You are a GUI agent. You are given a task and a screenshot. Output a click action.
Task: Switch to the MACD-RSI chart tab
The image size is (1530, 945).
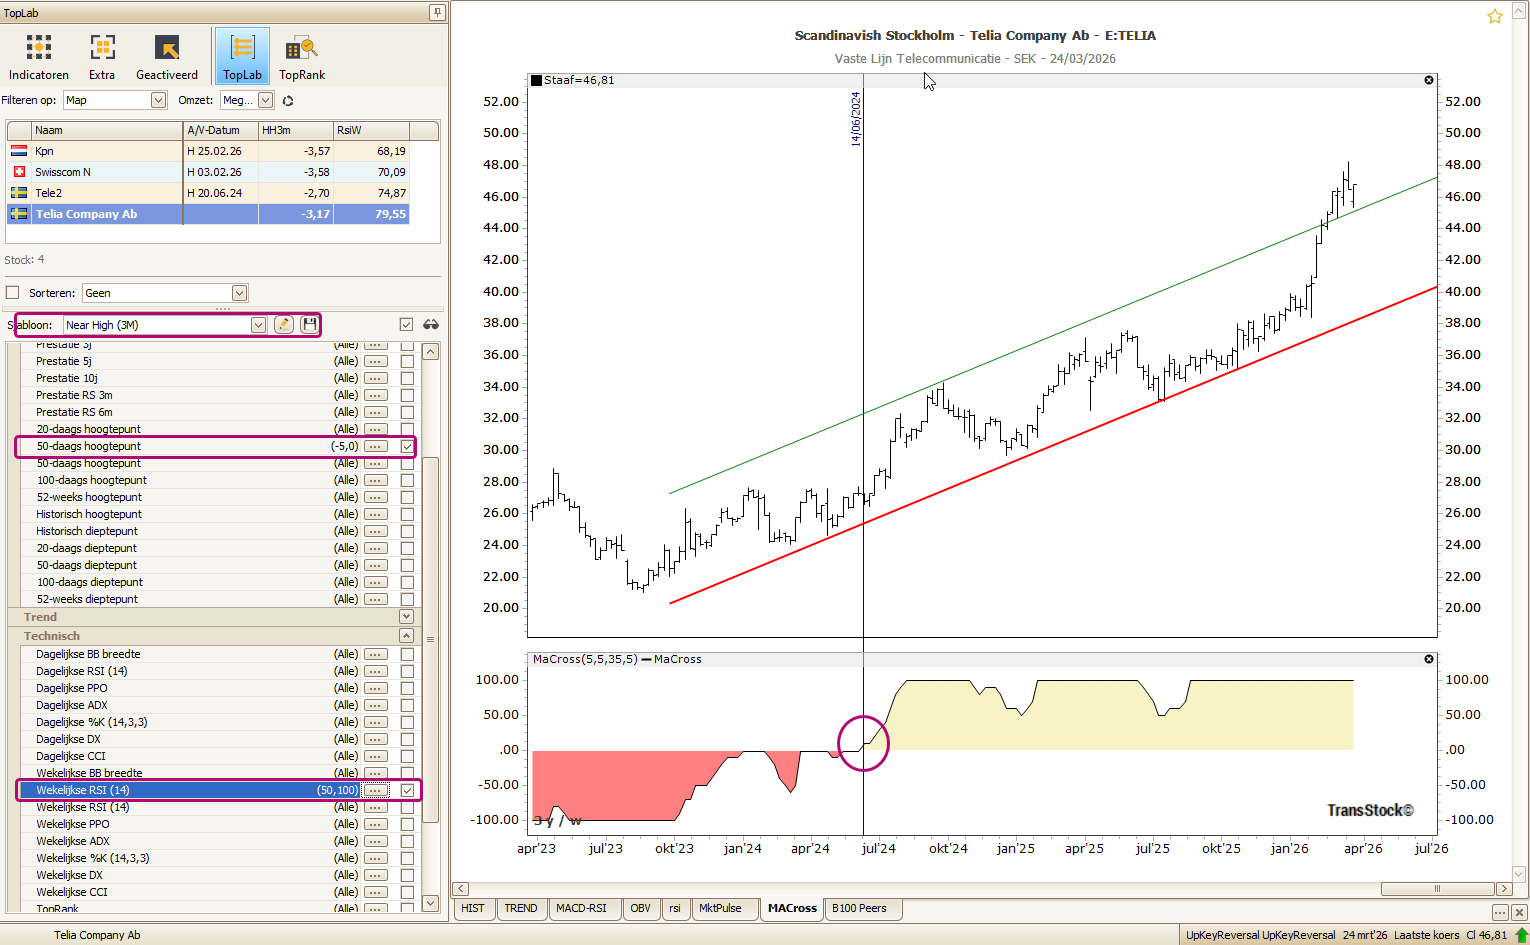(581, 908)
